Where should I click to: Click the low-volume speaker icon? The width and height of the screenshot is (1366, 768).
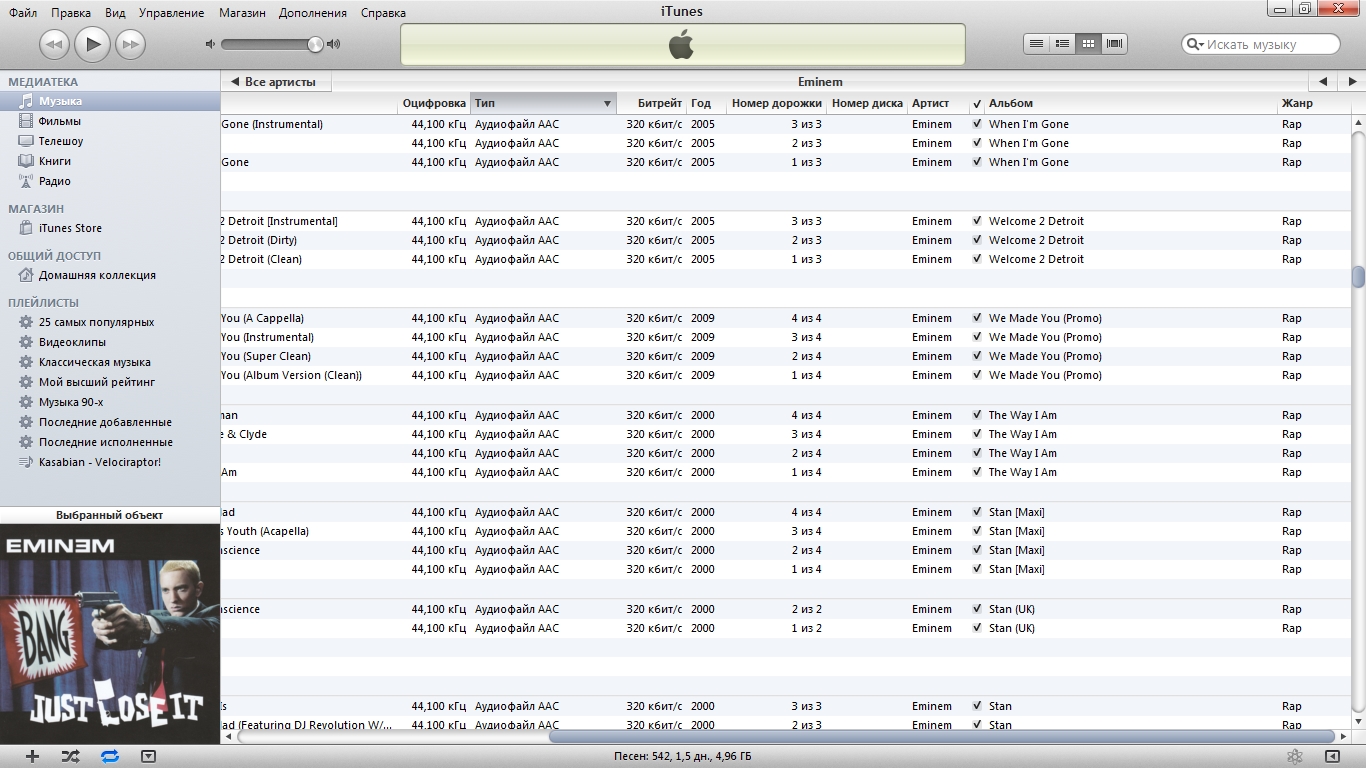tap(210, 44)
